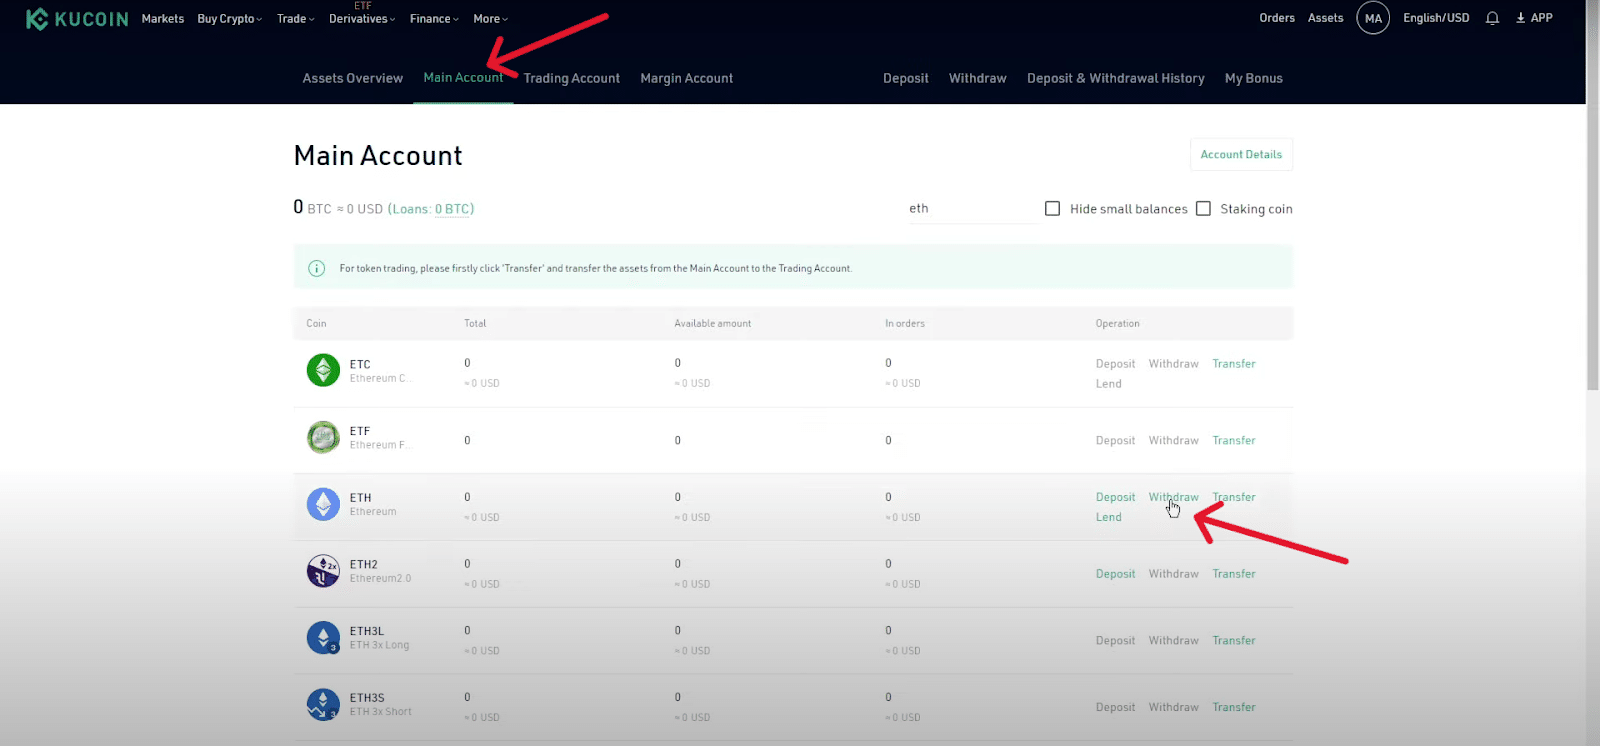Click the ETC Ethereum Classic coin icon

323,370
